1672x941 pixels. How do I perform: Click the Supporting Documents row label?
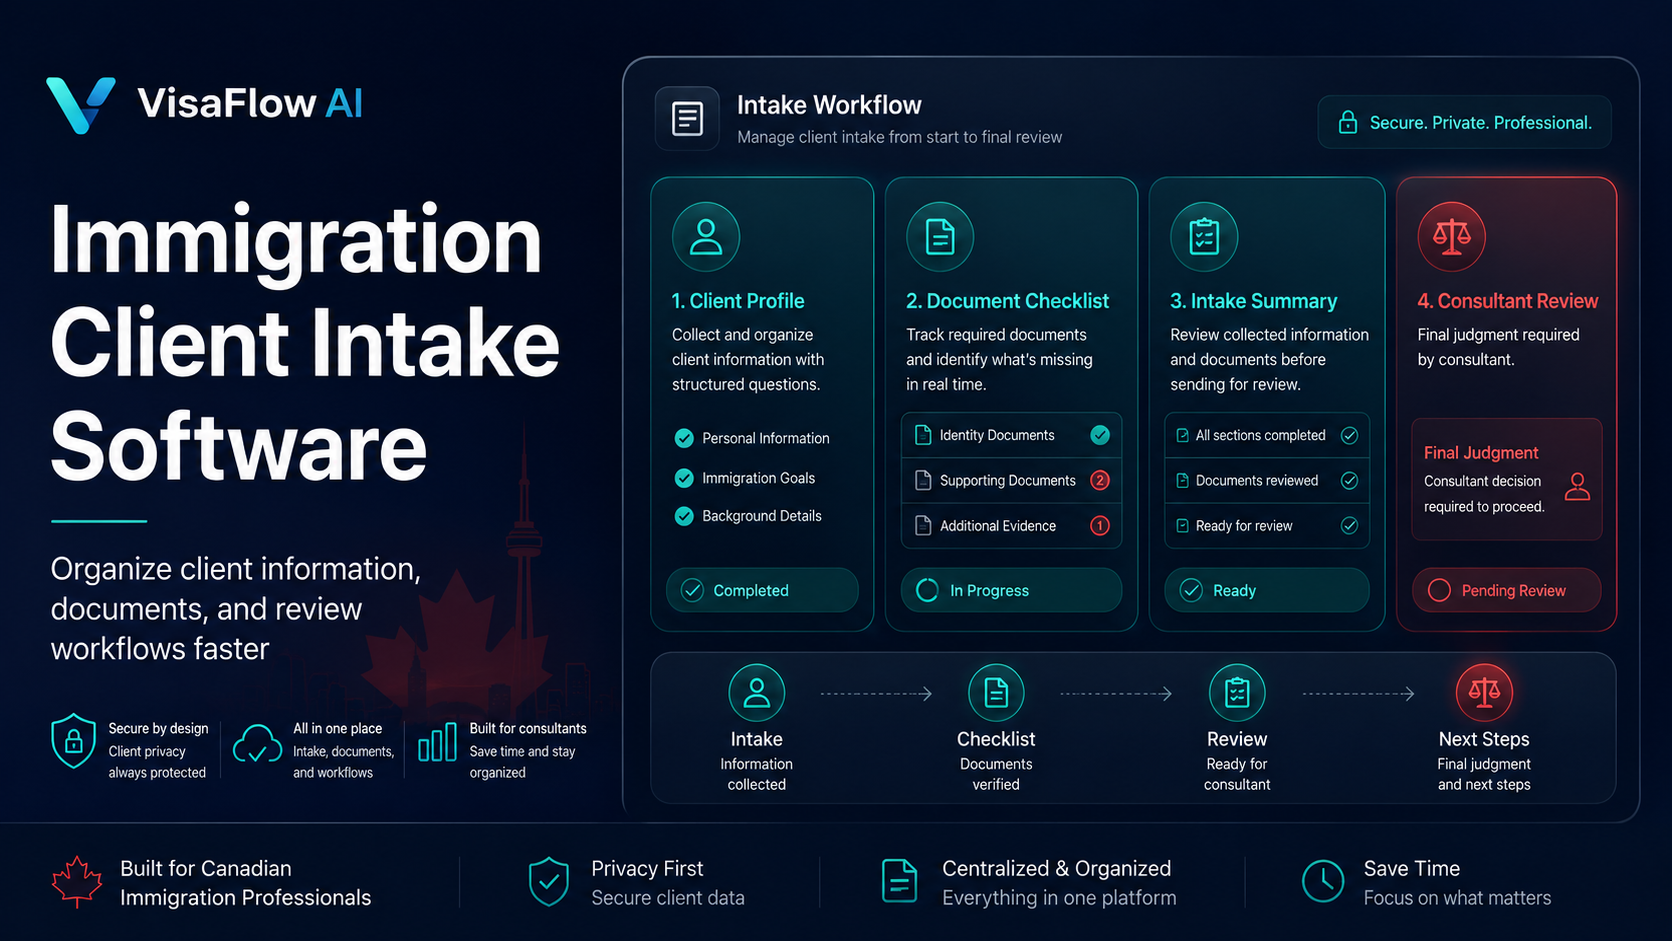tap(1008, 480)
